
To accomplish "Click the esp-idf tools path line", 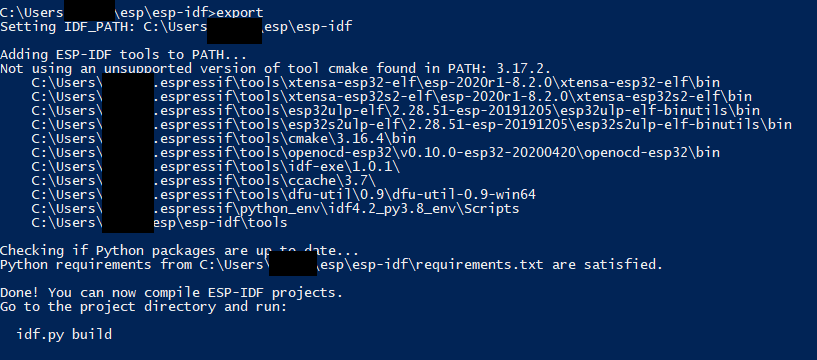I will [159, 223].
